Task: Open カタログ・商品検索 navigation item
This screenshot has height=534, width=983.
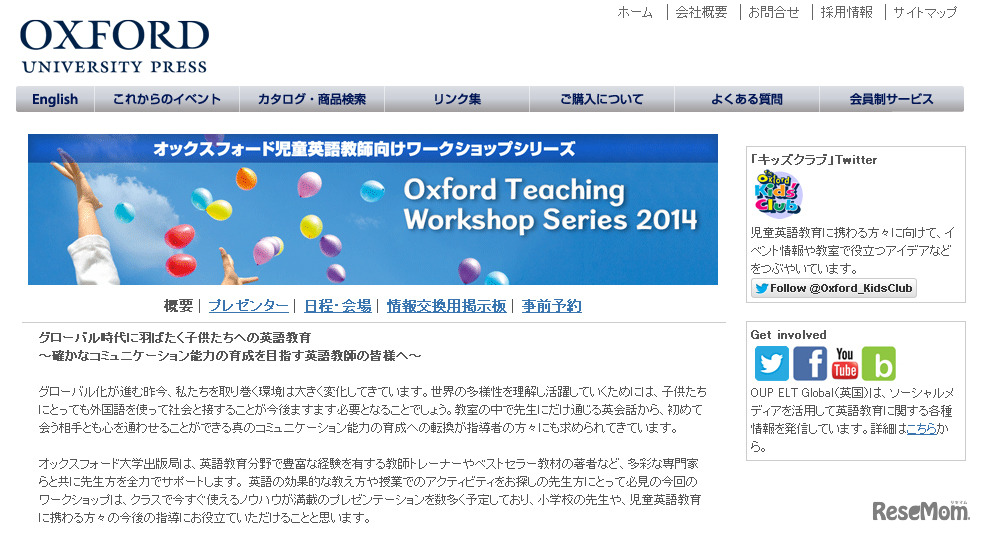Action: click(312, 99)
